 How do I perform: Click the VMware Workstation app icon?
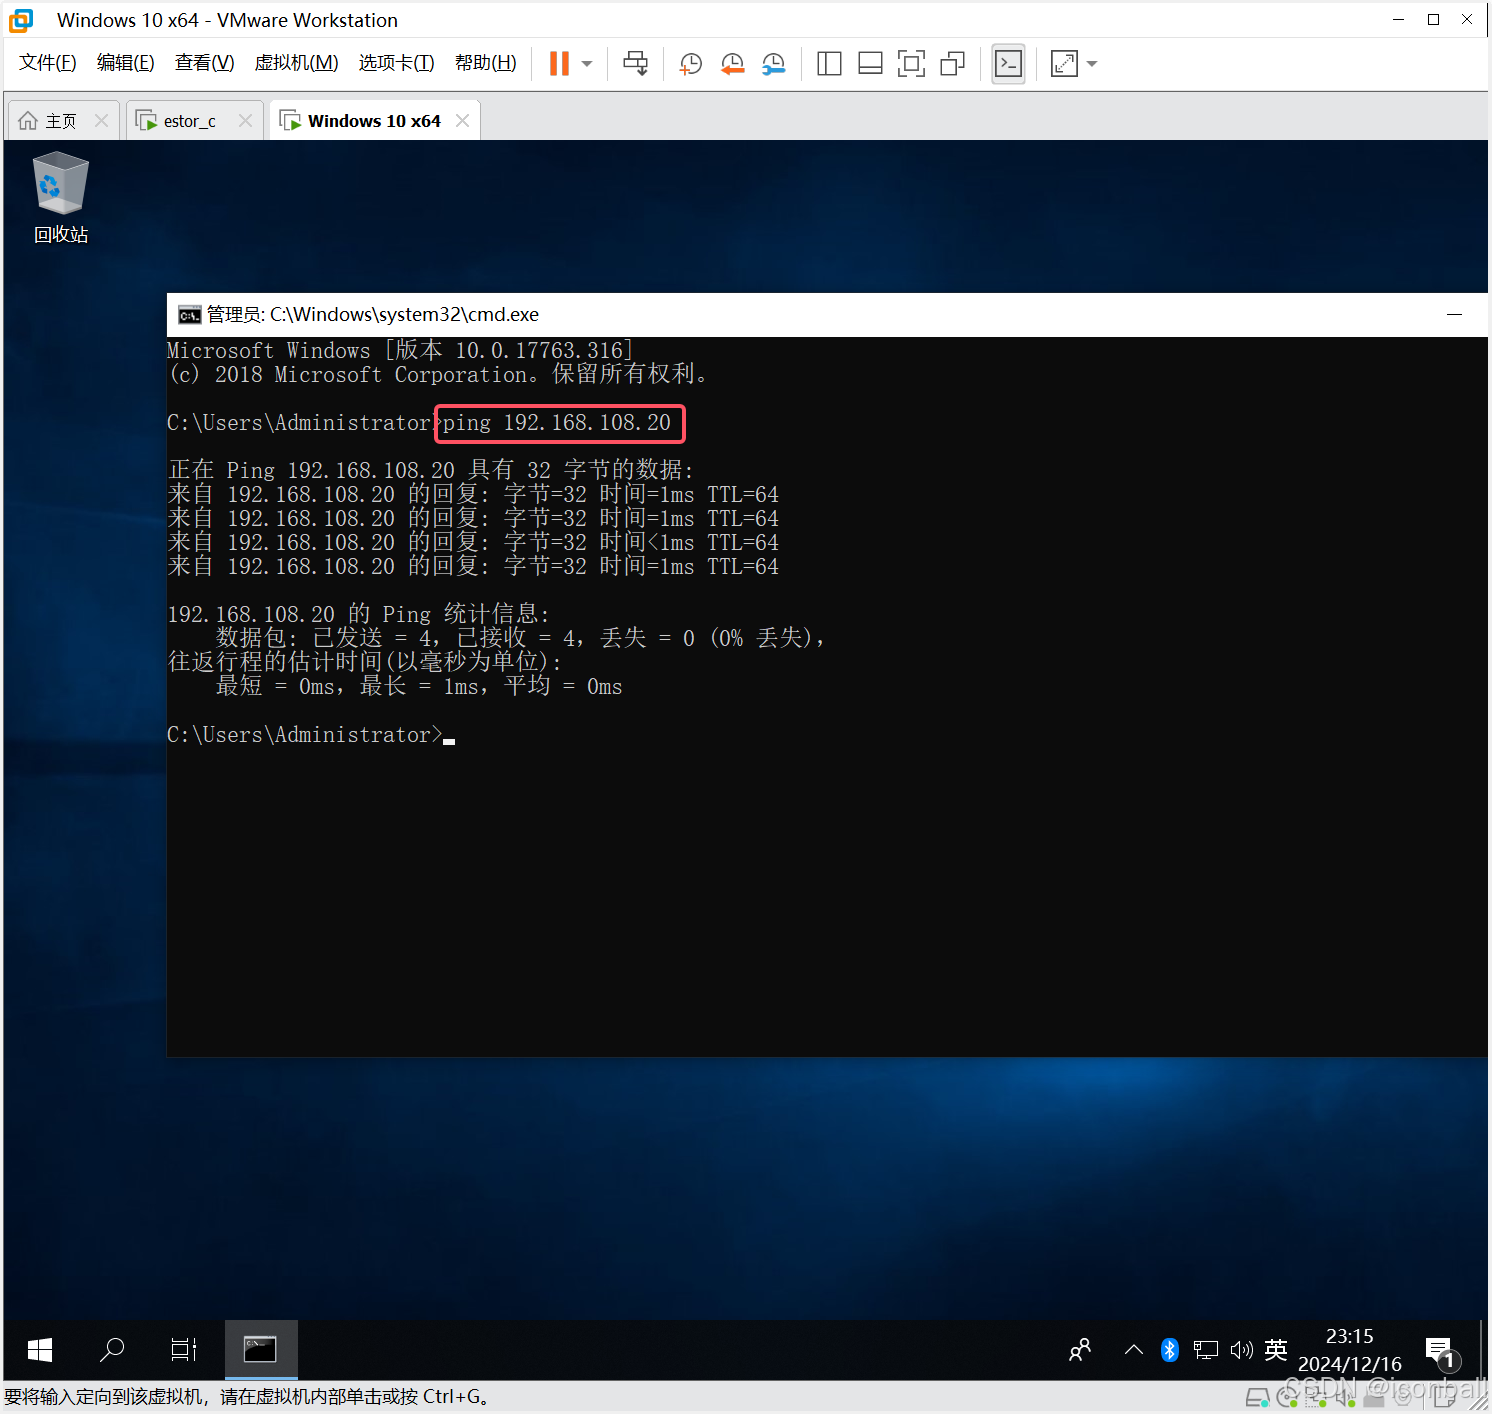coord(21,20)
